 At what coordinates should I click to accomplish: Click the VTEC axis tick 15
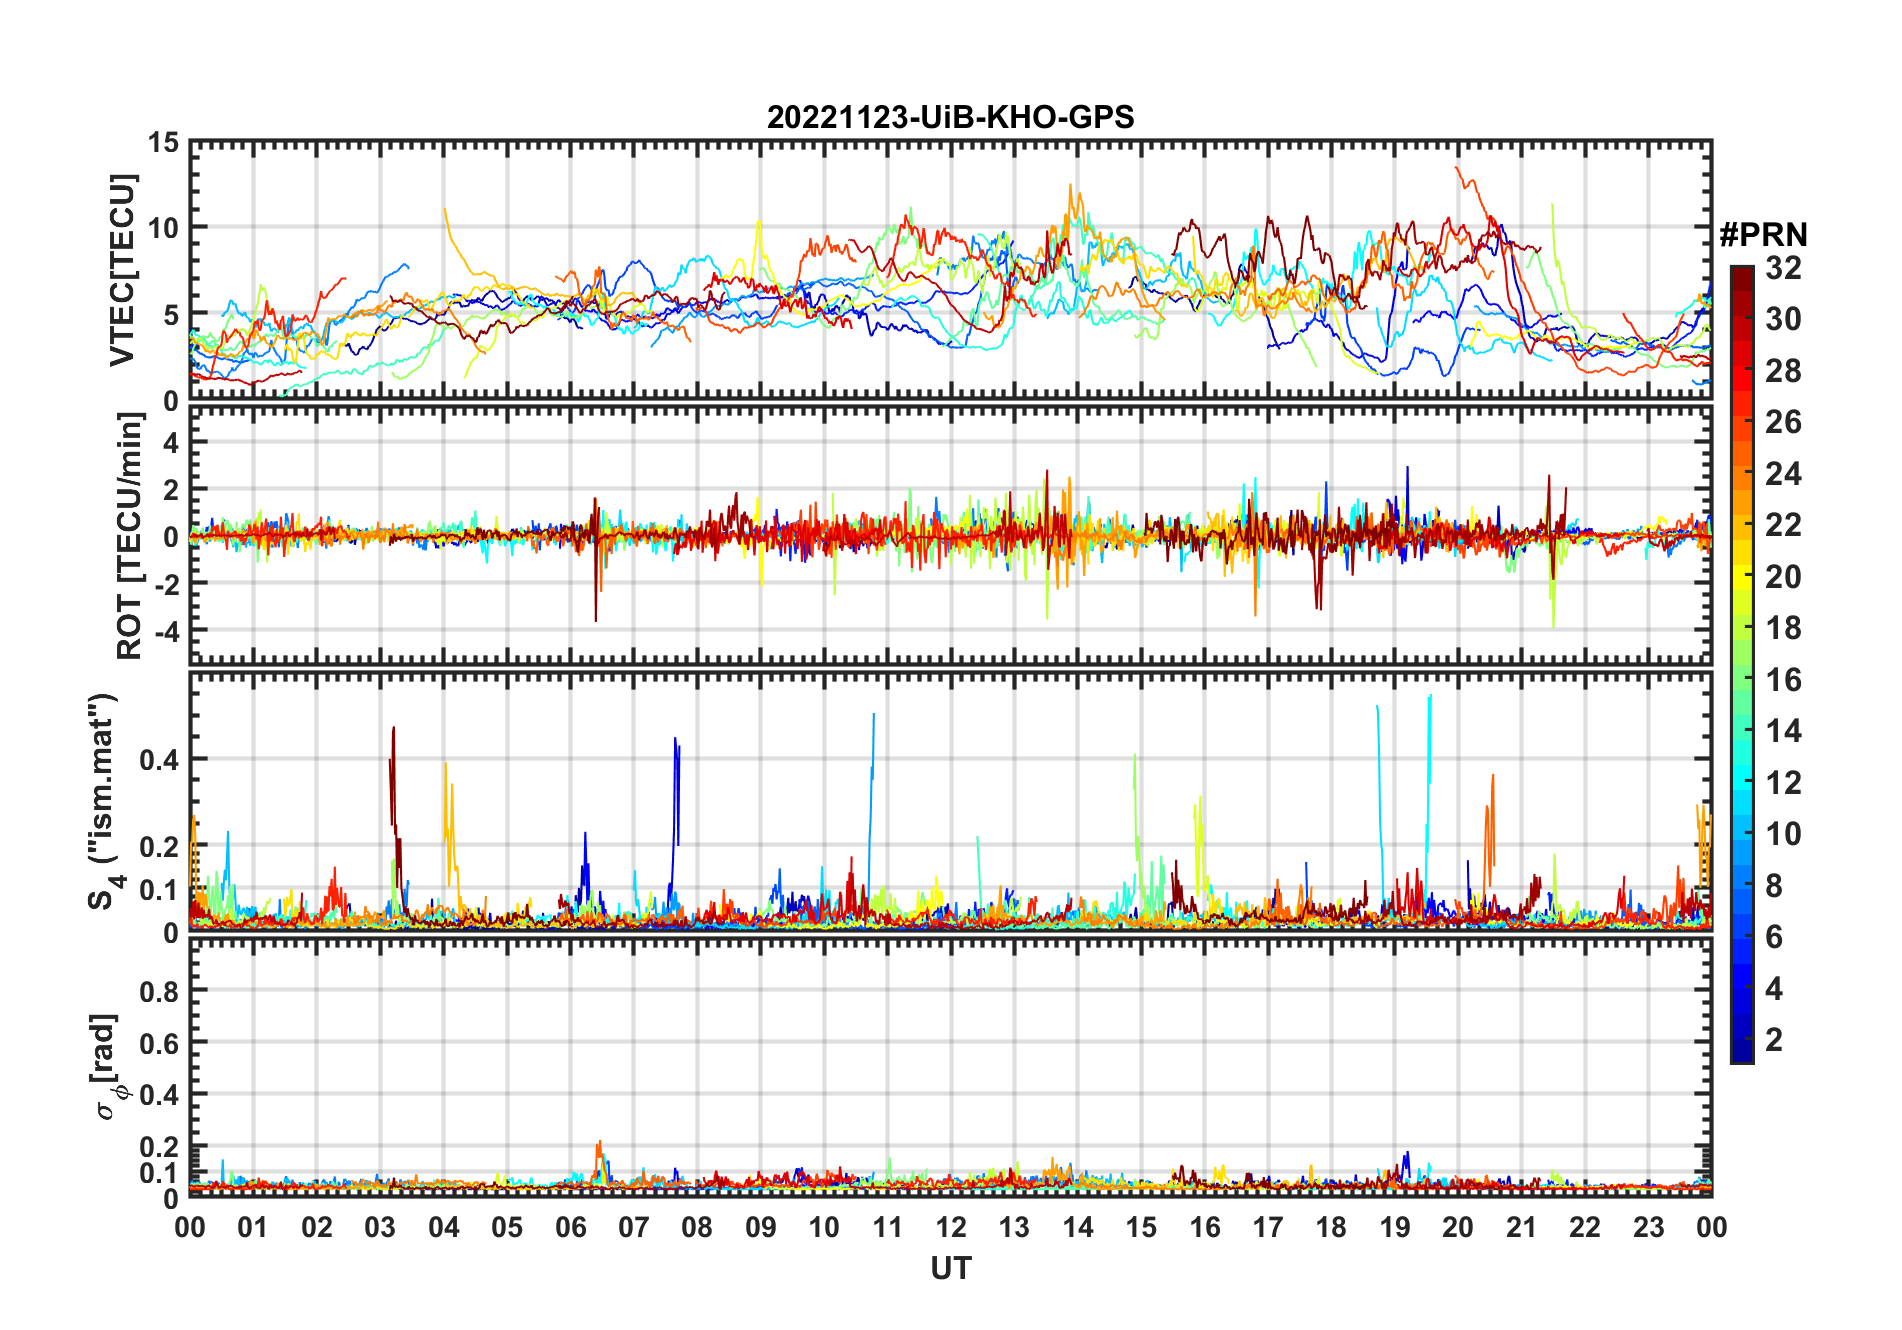[163, 143]
